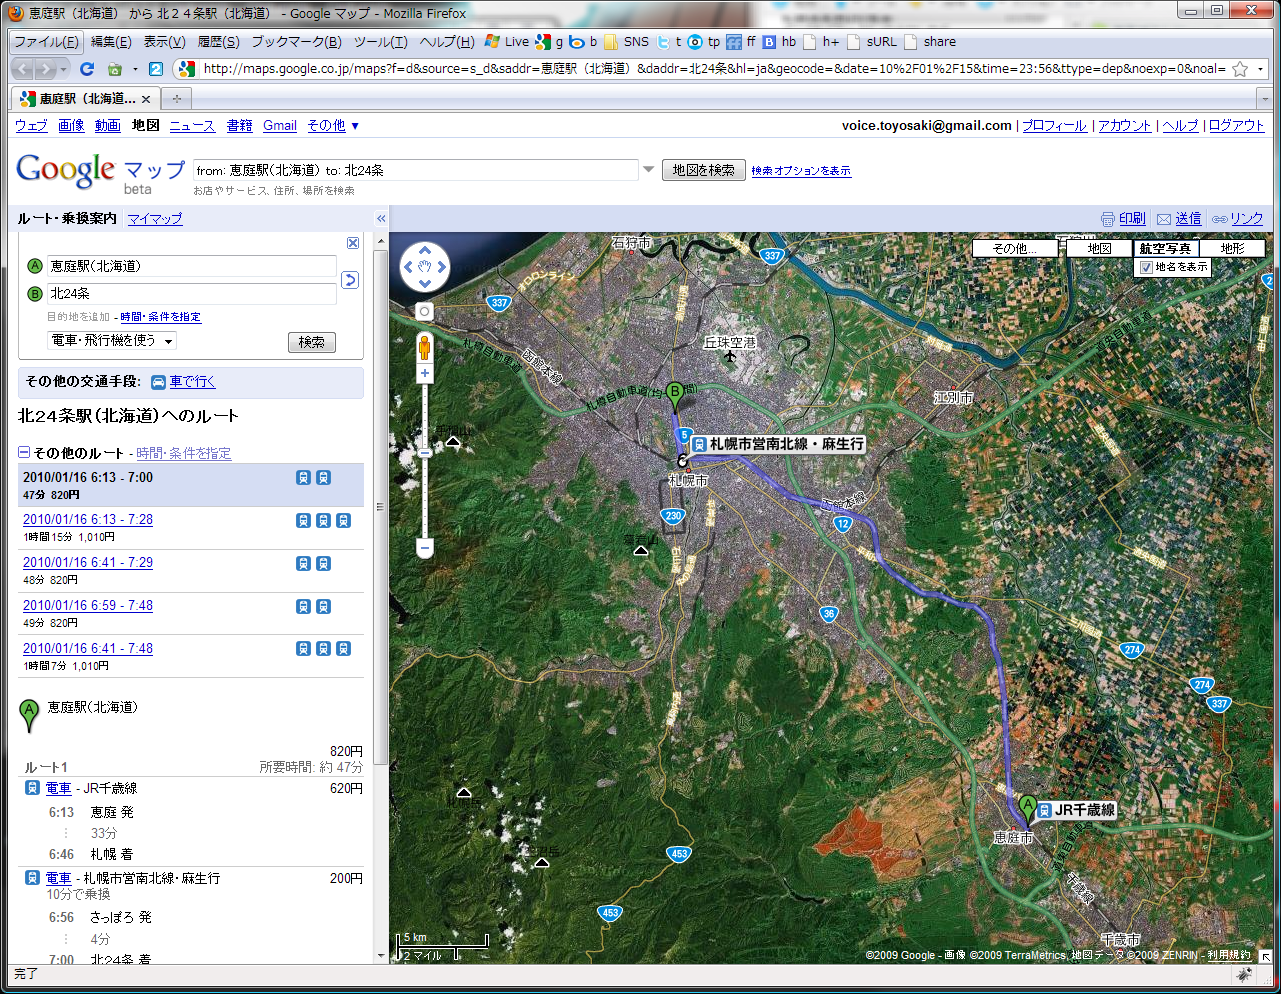Zoom out with the minus button
The height and width of the screenshot is (994, 1281).
(425, 547)
